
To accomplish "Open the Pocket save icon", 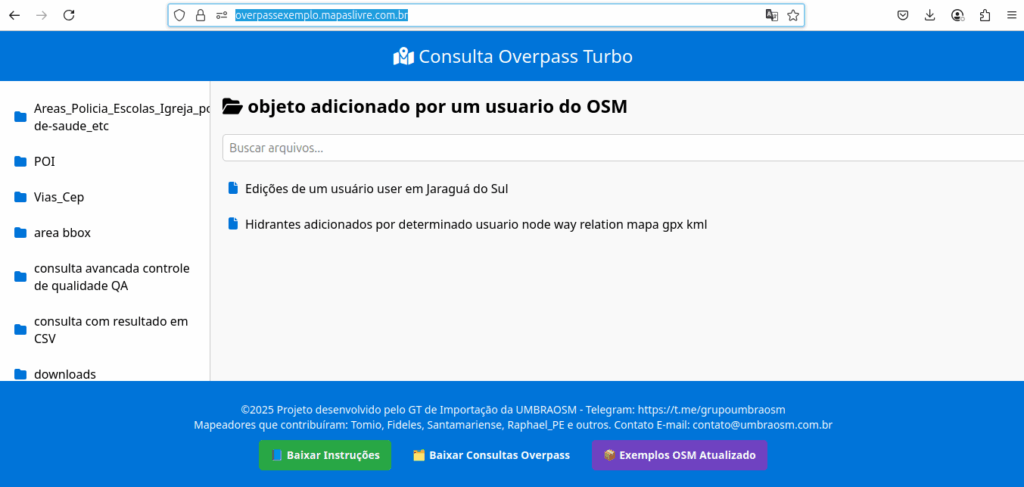I will [903, 16].
